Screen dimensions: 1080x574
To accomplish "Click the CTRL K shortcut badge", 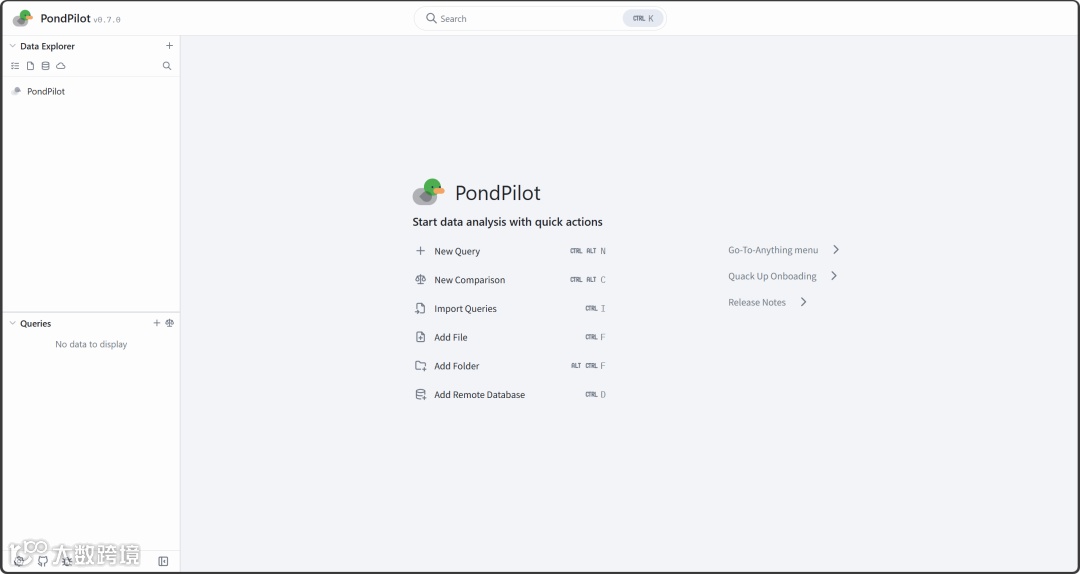I will [x=643, y=19].
